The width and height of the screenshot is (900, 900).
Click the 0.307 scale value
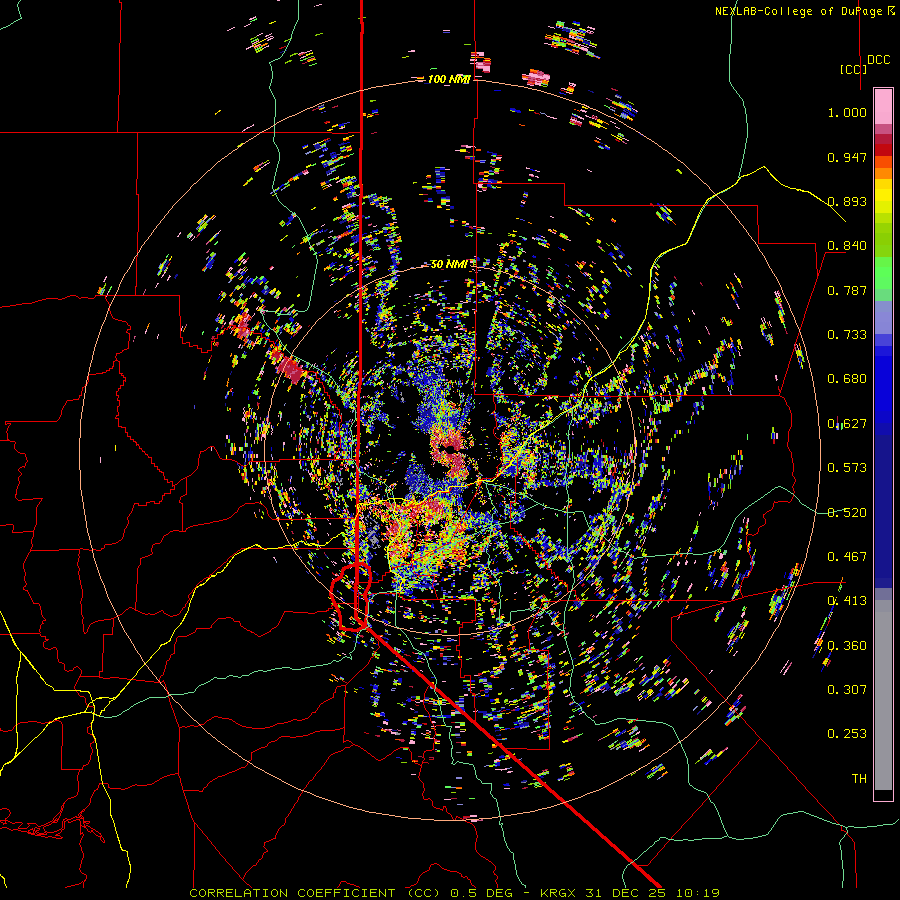847,690
